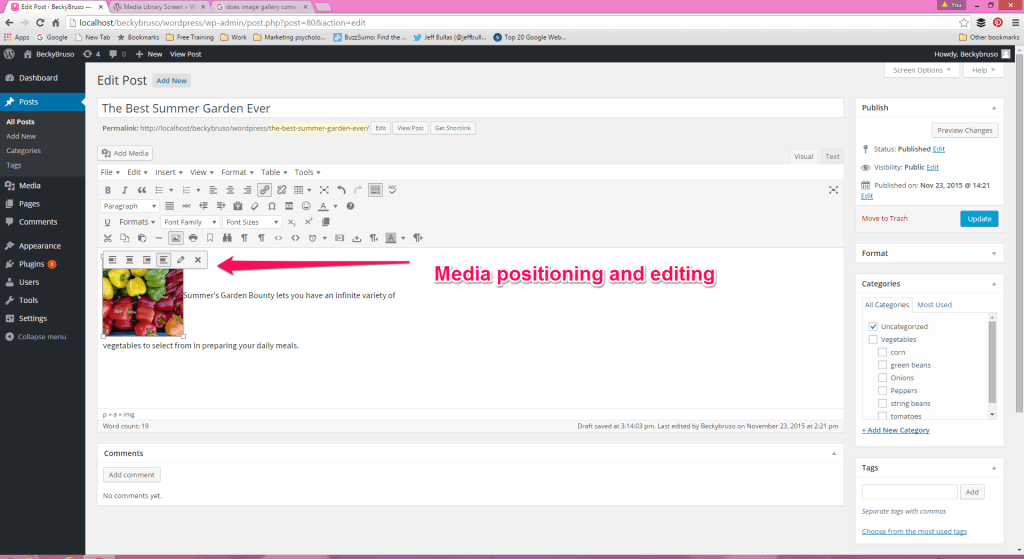Click the anchor bookmark icon

210,238
